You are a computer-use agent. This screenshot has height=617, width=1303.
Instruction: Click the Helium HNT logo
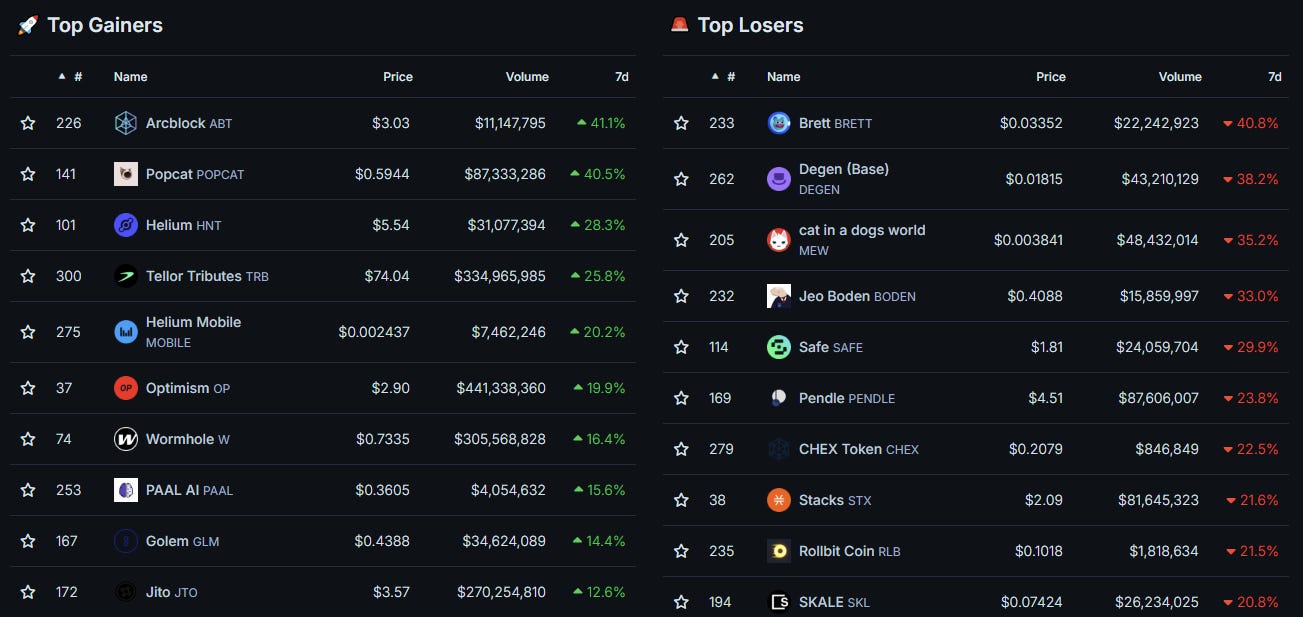125,224
